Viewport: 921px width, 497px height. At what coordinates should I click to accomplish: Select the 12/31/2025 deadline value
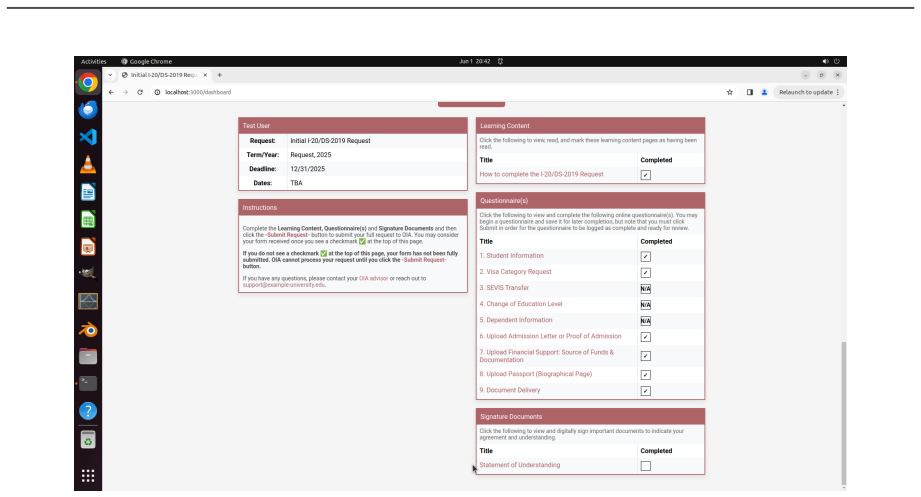click(x=307, y=169)
